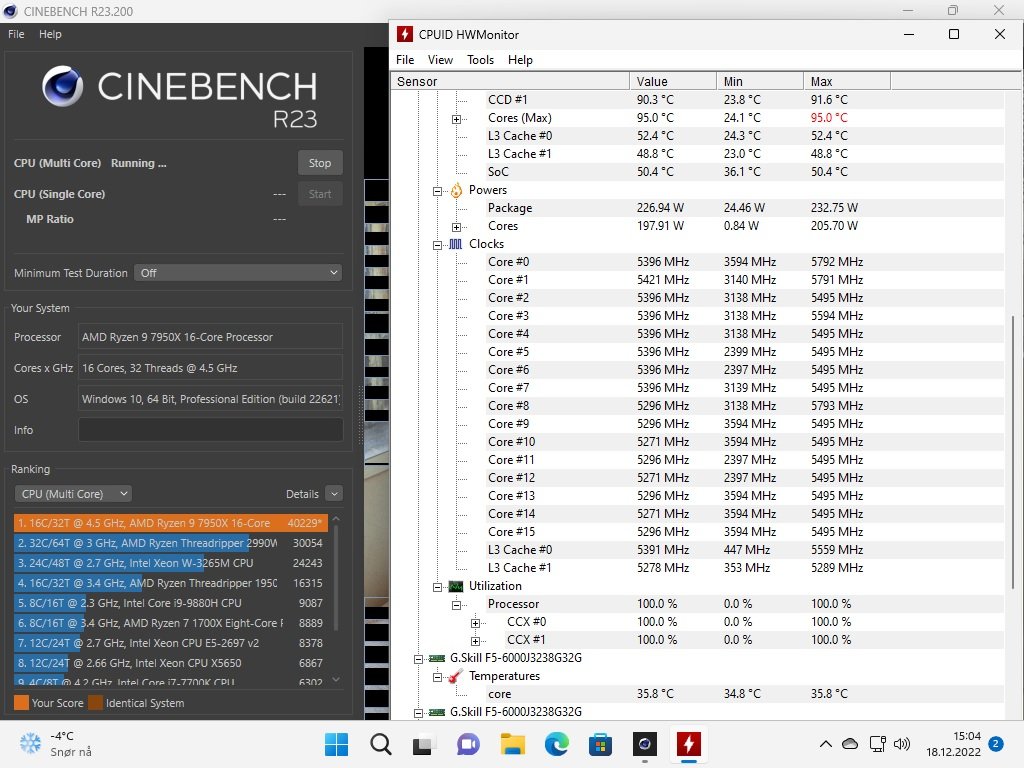This screenshot has height=768, width=1024.
Task: Click the Value column header
Action: (673, 81)
